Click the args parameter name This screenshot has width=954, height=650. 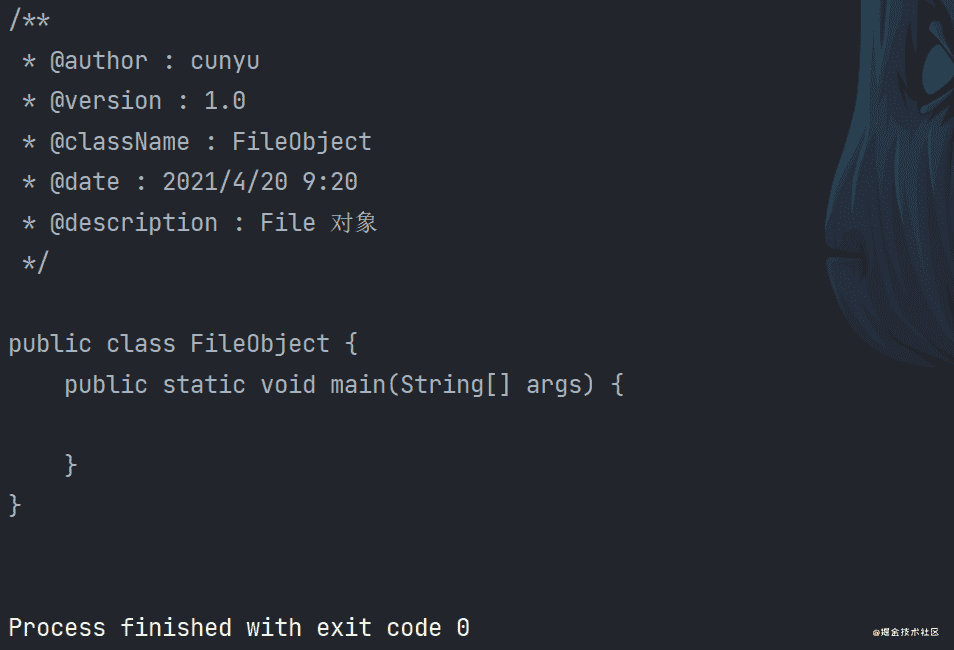554,385
